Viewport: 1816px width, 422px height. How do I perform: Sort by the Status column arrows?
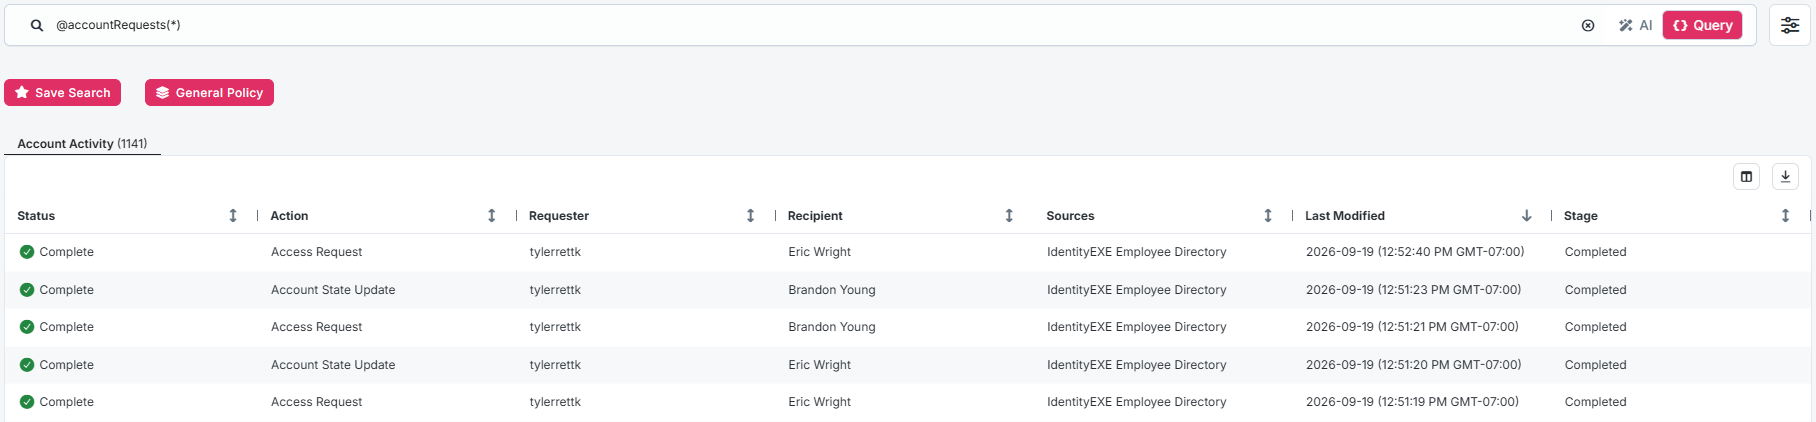tap(233, 216)
